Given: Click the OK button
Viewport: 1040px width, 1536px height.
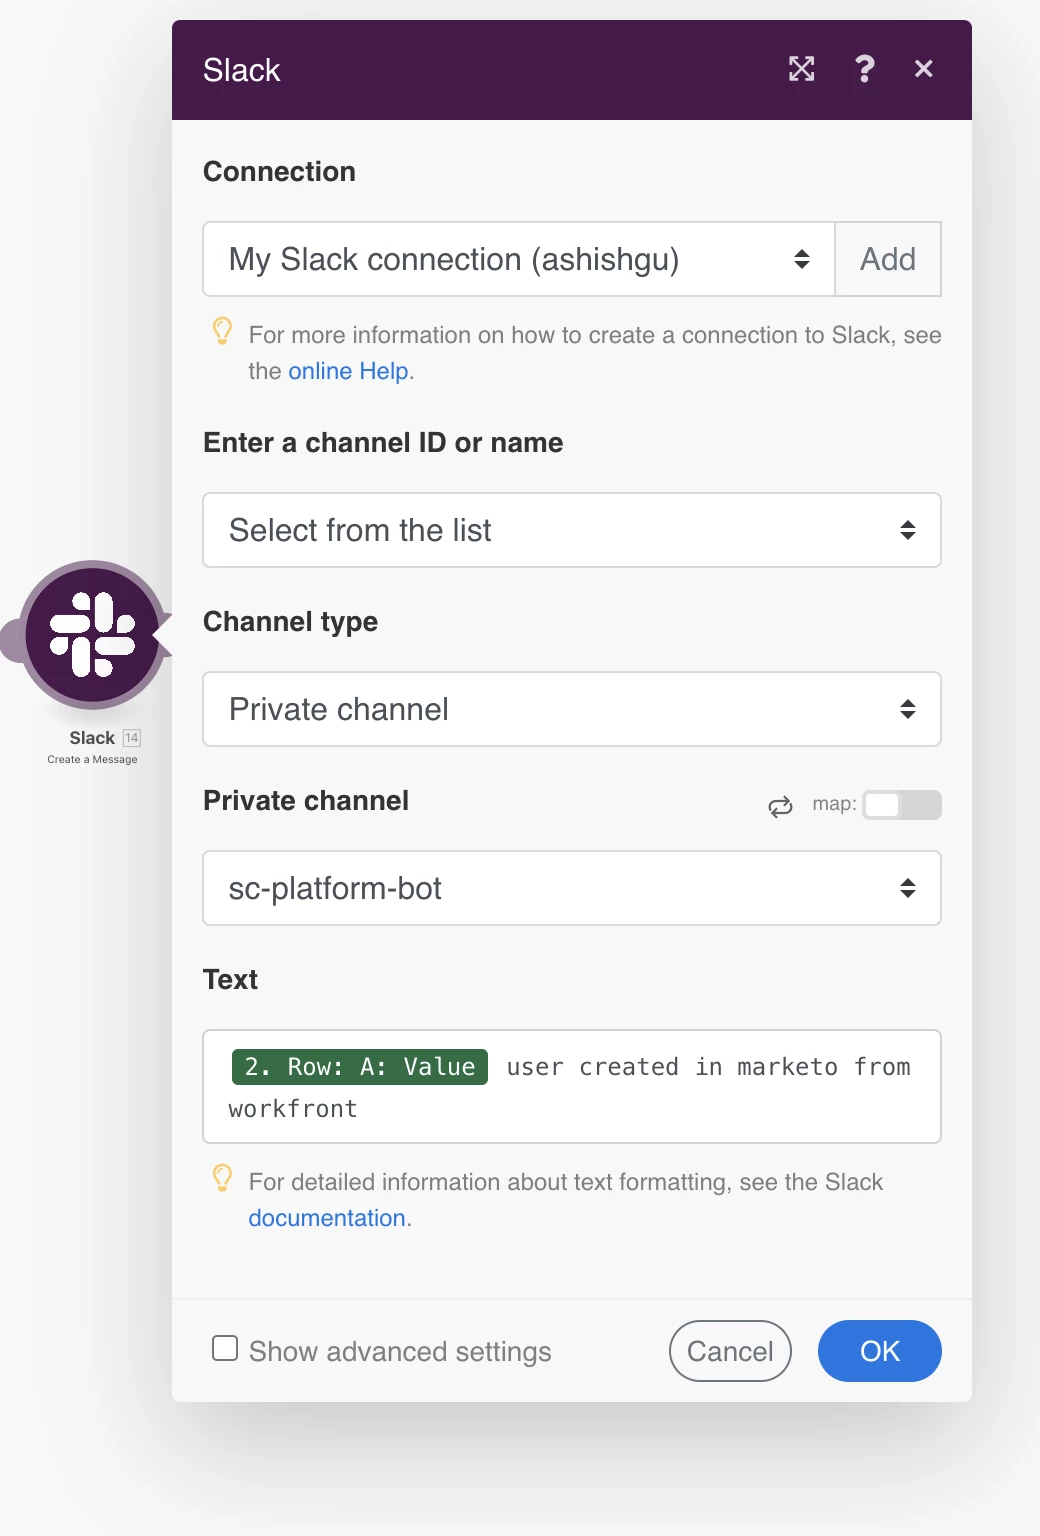Looking at the screenshot, I should pos(880,1351).
